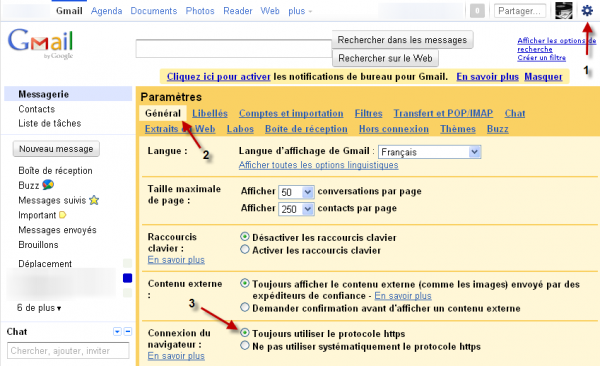Open Web in the top bar
The height and width of the screenshot is (366, 600).
pyautogui.click(x=270, y=11)
